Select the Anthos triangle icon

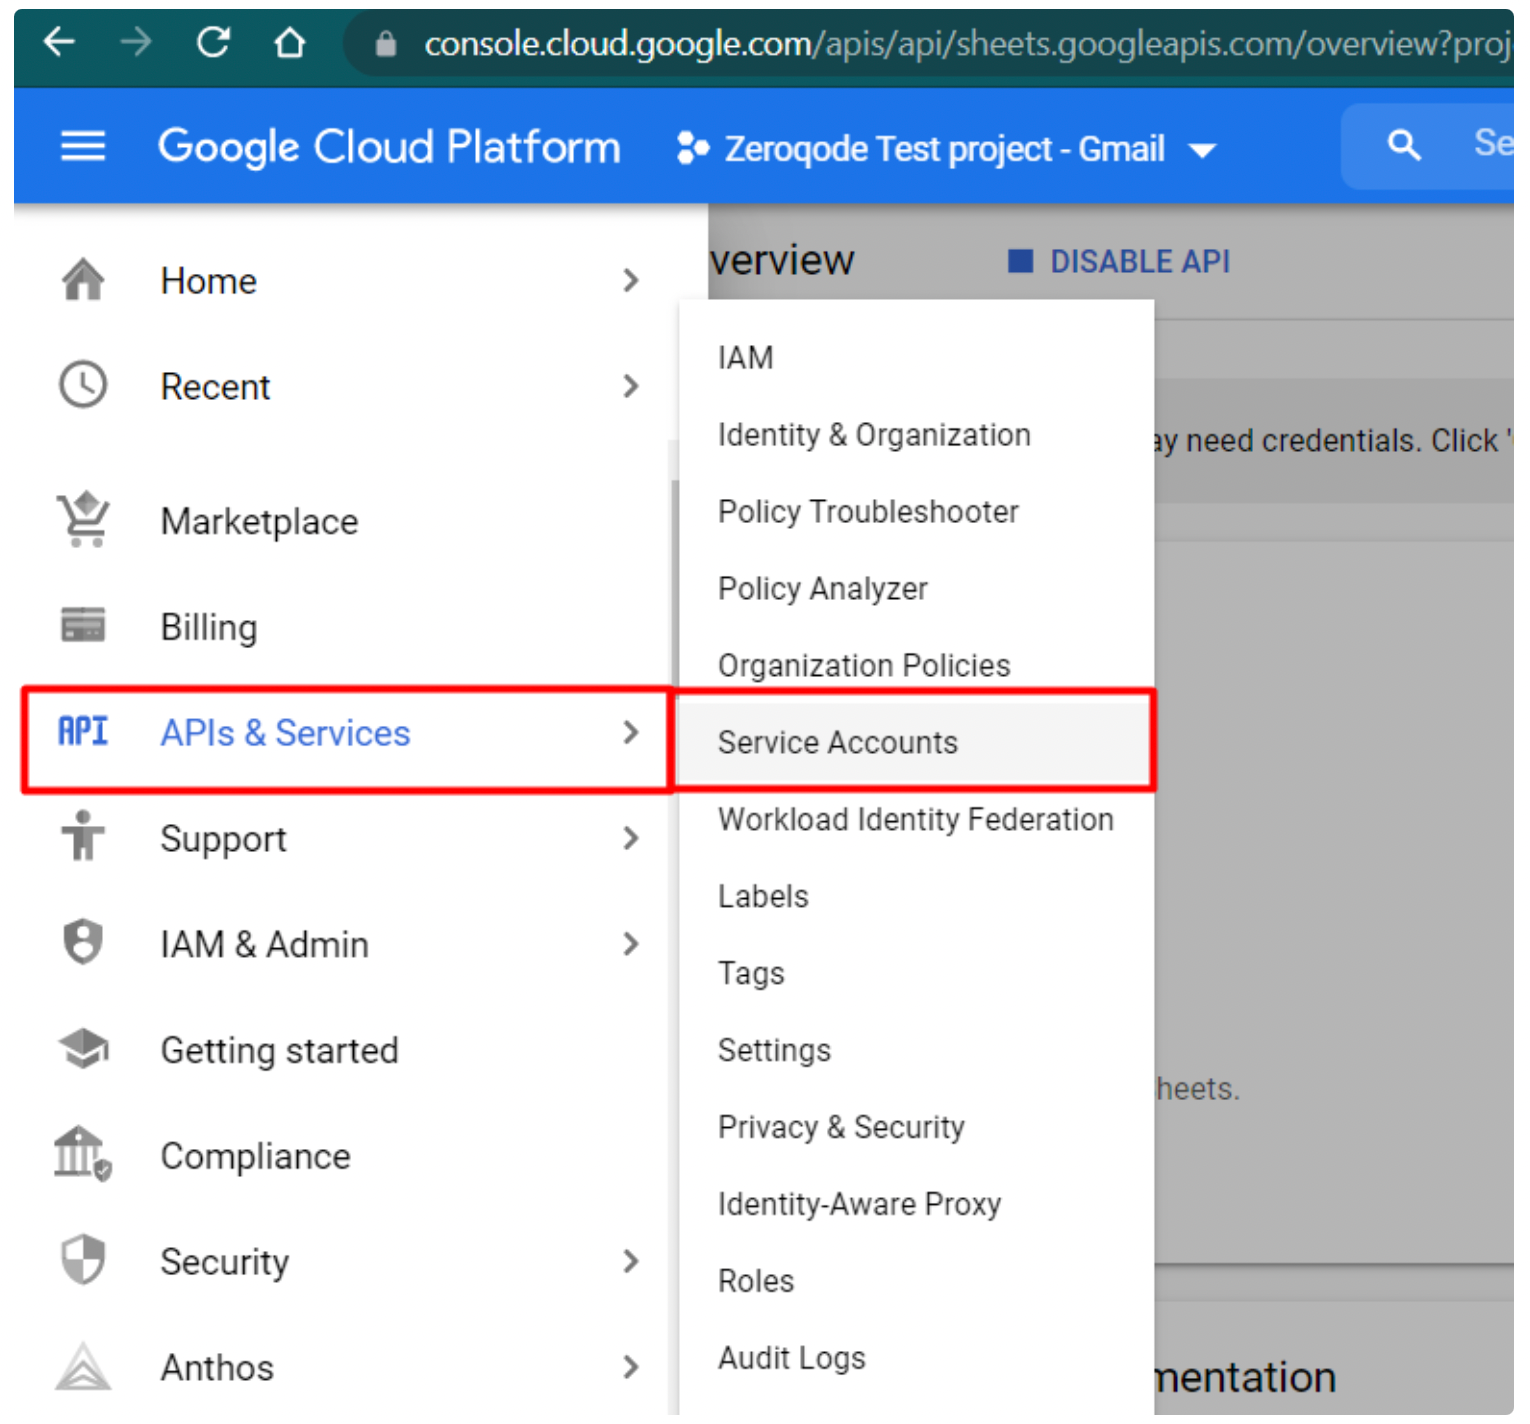(82, 1367)
